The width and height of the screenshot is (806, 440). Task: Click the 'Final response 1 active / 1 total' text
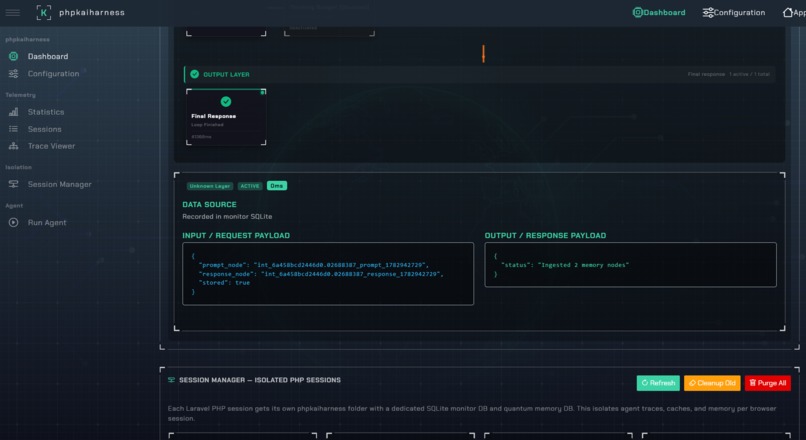[x=728, y=75]
